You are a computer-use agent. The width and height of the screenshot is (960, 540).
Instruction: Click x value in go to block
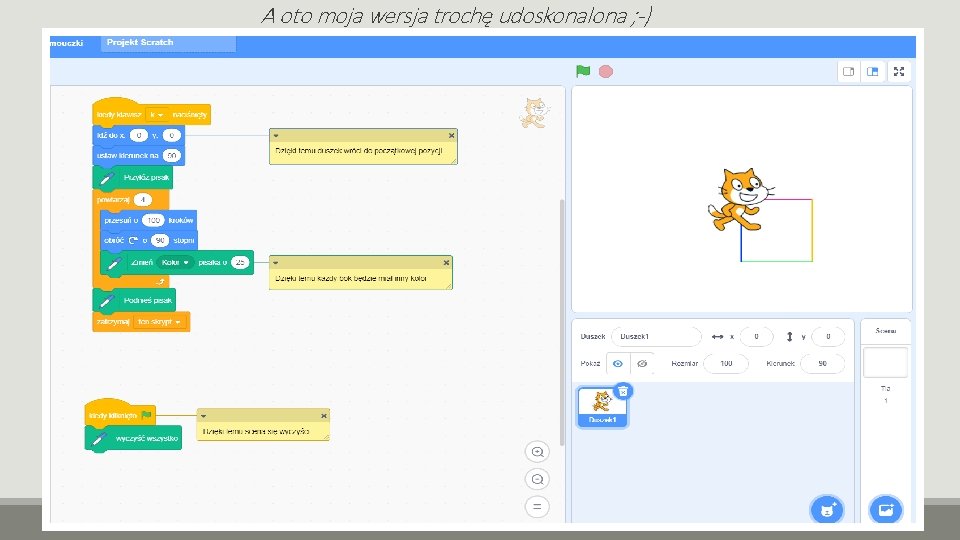click(139, 135)
